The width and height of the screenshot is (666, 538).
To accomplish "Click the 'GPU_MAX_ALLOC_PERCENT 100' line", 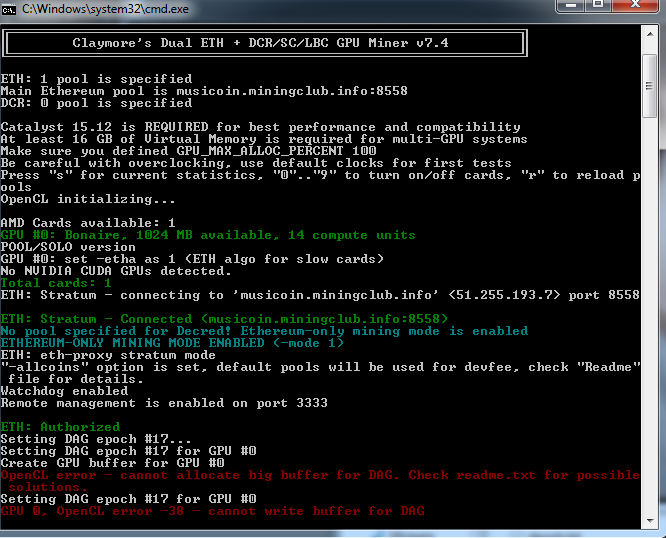I will (189, 151).
